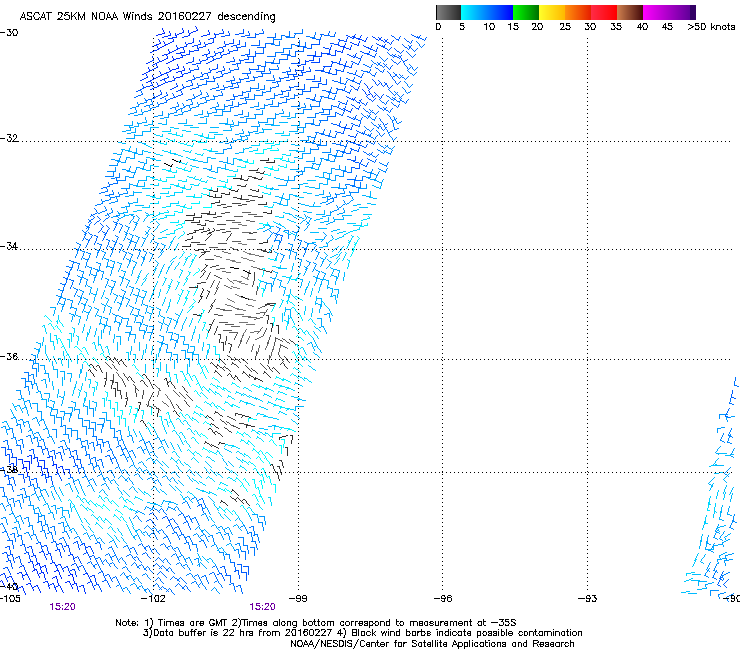The width and height of the screenshot is (740, 650).
Task: Click the -96 longitude axis label
Action: tap(443, 598)
